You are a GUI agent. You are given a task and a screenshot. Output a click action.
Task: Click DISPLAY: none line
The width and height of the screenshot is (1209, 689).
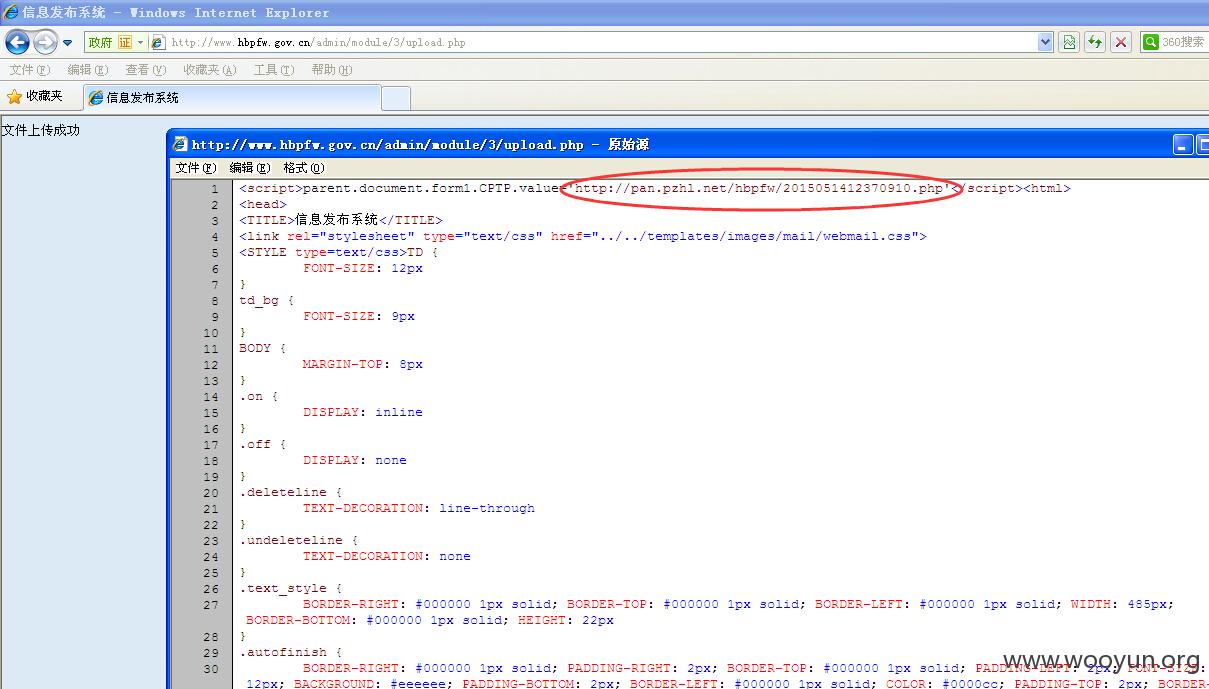[354, 460]
